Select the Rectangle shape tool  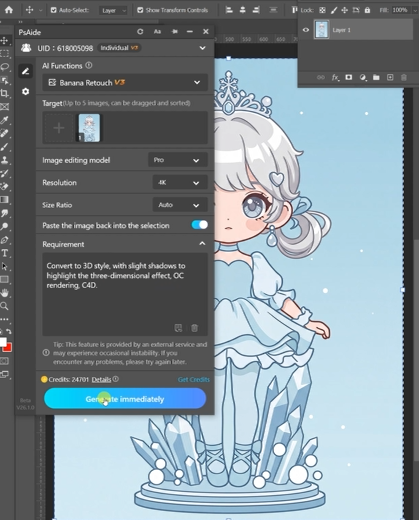click(4, 279)
